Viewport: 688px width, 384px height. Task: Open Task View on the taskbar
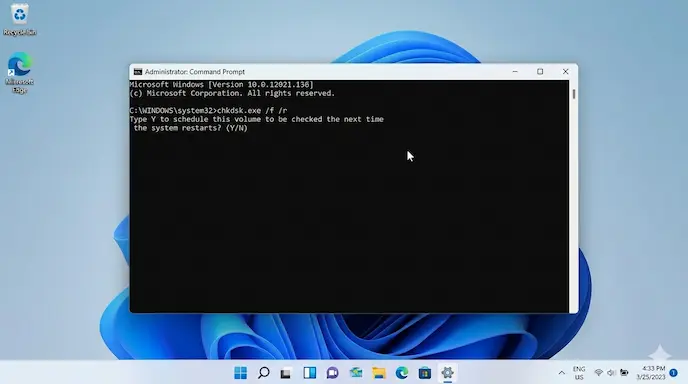286,373
